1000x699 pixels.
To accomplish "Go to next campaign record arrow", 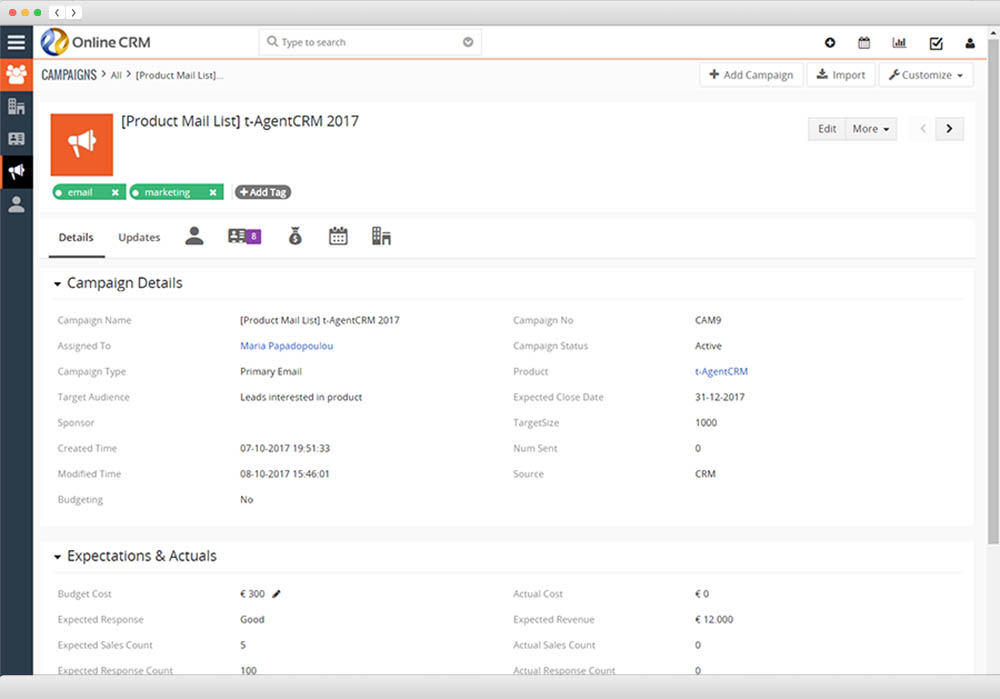I will click(x=949, y=129).
